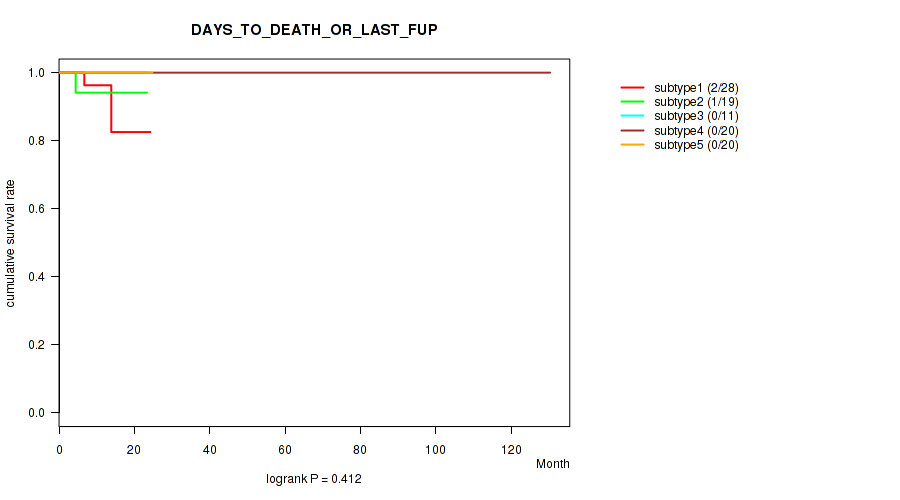Click the 0.4 tick on the y-axis

[x=37, y=277]
